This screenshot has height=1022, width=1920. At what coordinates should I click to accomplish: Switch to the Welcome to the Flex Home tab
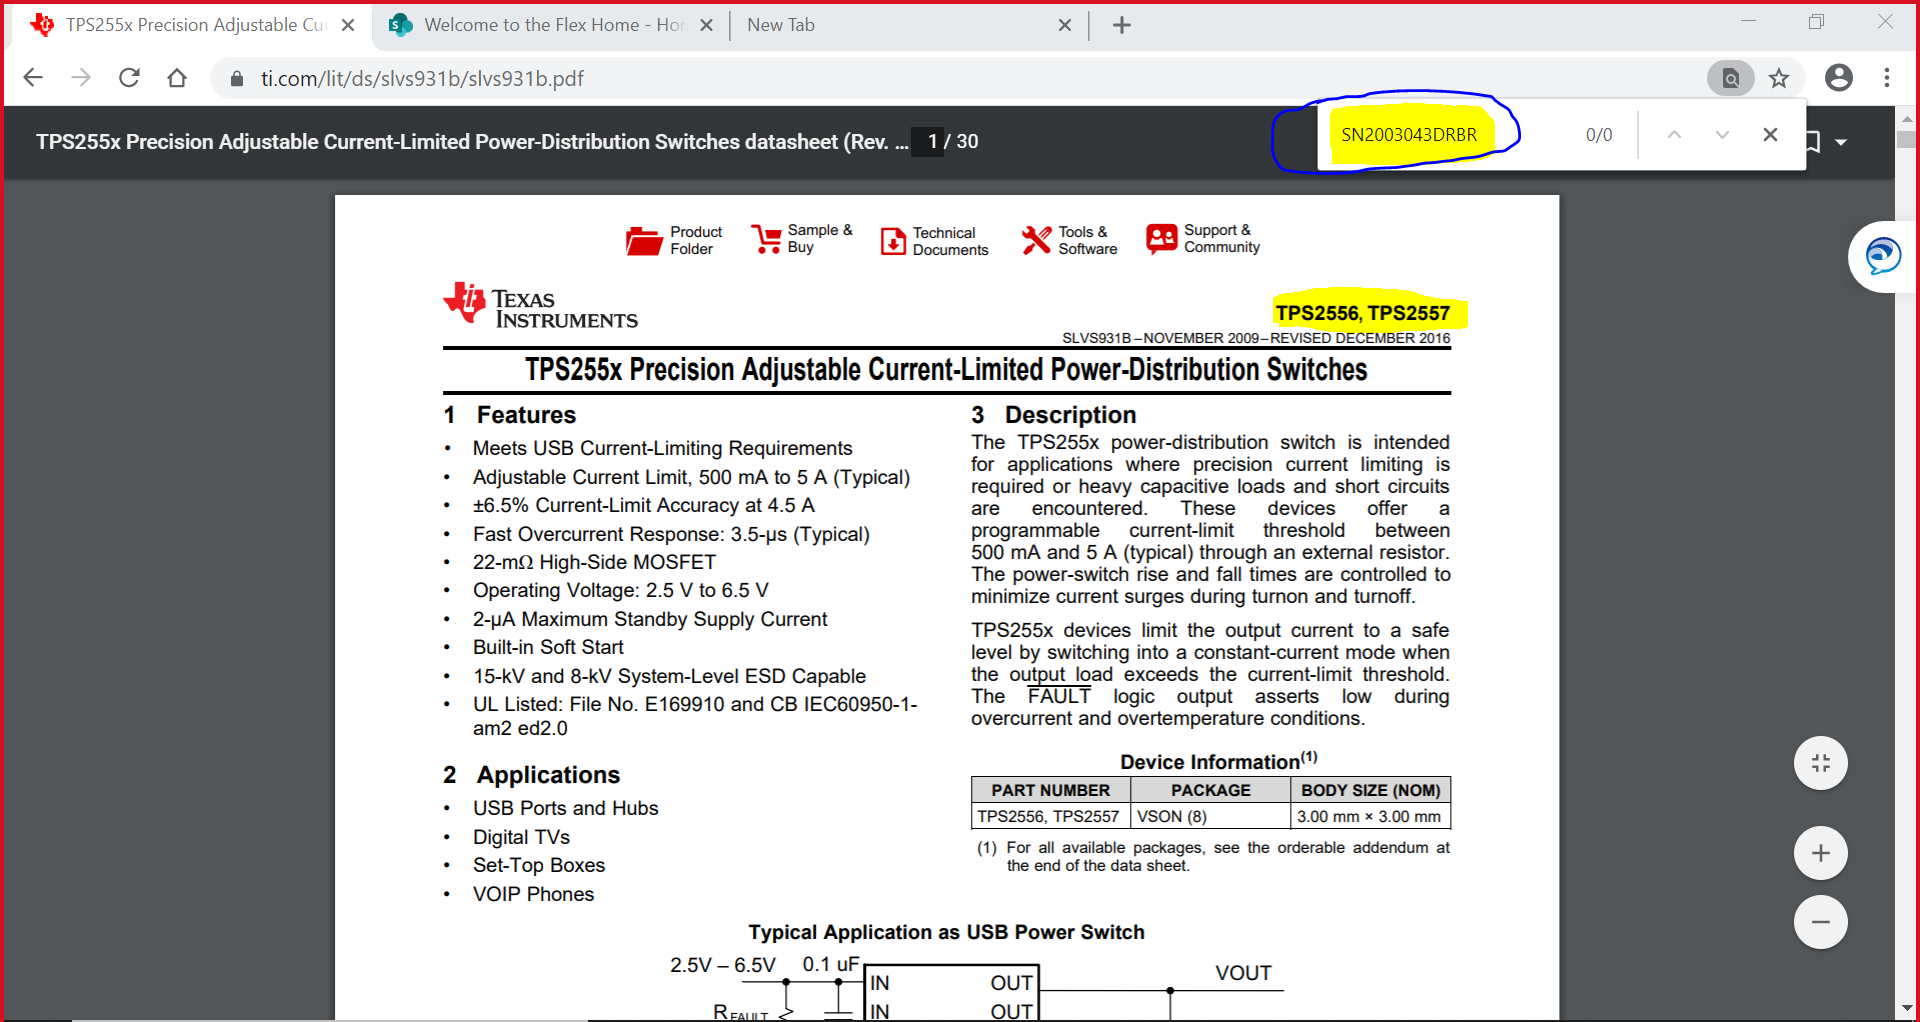click(552, 25)
